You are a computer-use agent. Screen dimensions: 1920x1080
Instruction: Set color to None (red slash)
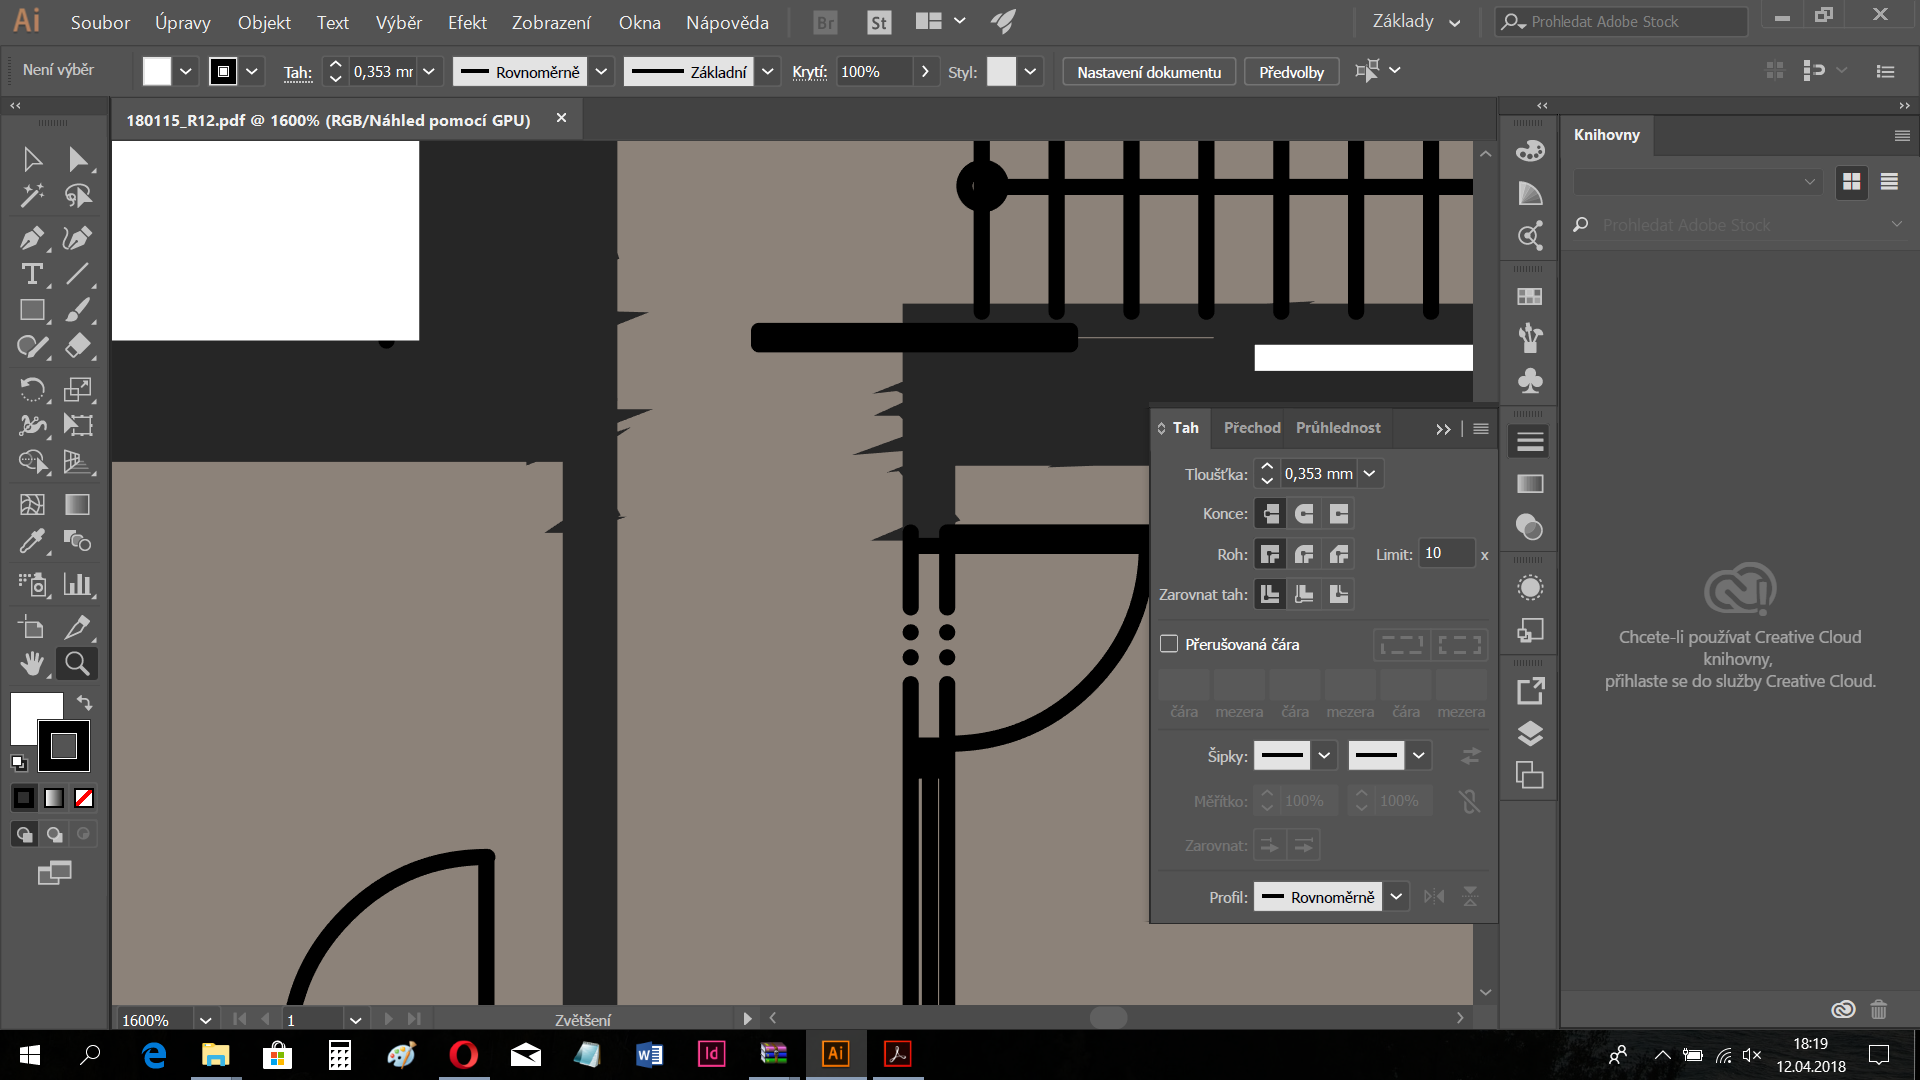pyautogui.click(x=84, y=798)
